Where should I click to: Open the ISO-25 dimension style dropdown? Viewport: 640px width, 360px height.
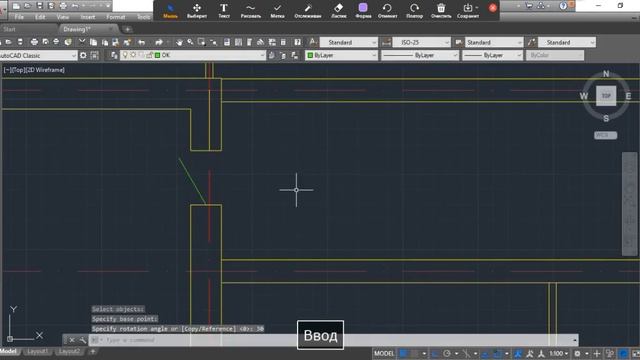point(421,42)
